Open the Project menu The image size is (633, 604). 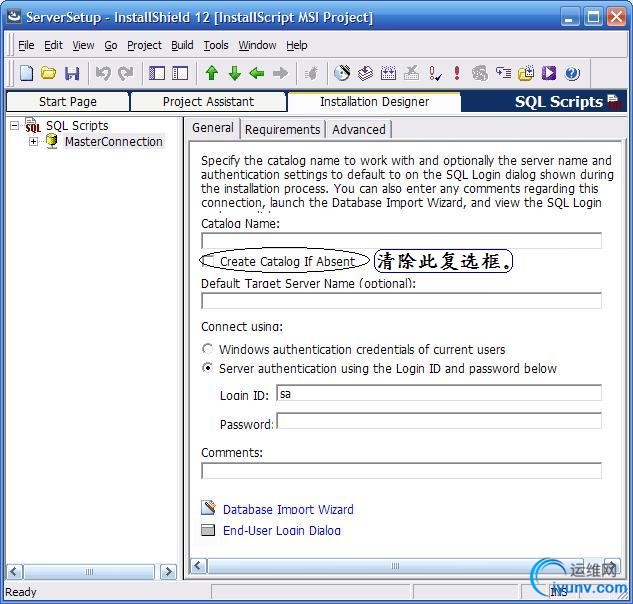144,45
